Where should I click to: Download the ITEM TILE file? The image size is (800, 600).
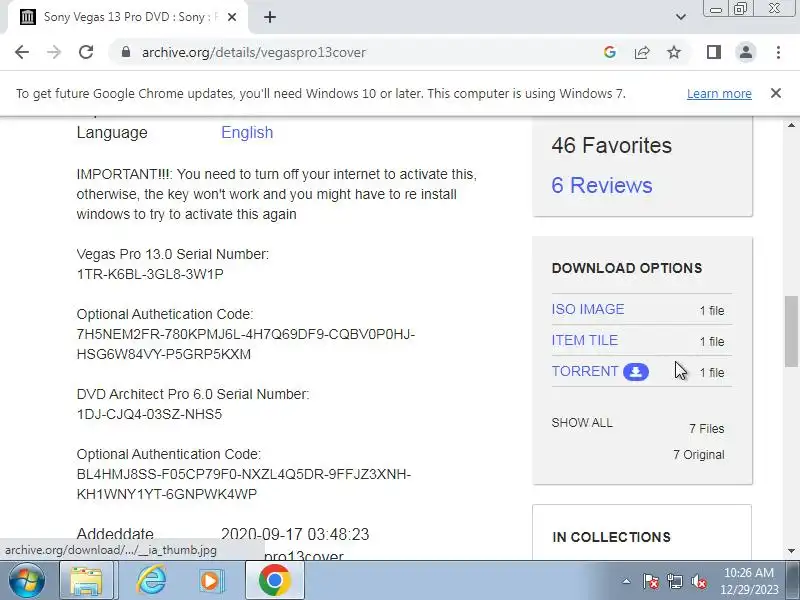585,340
